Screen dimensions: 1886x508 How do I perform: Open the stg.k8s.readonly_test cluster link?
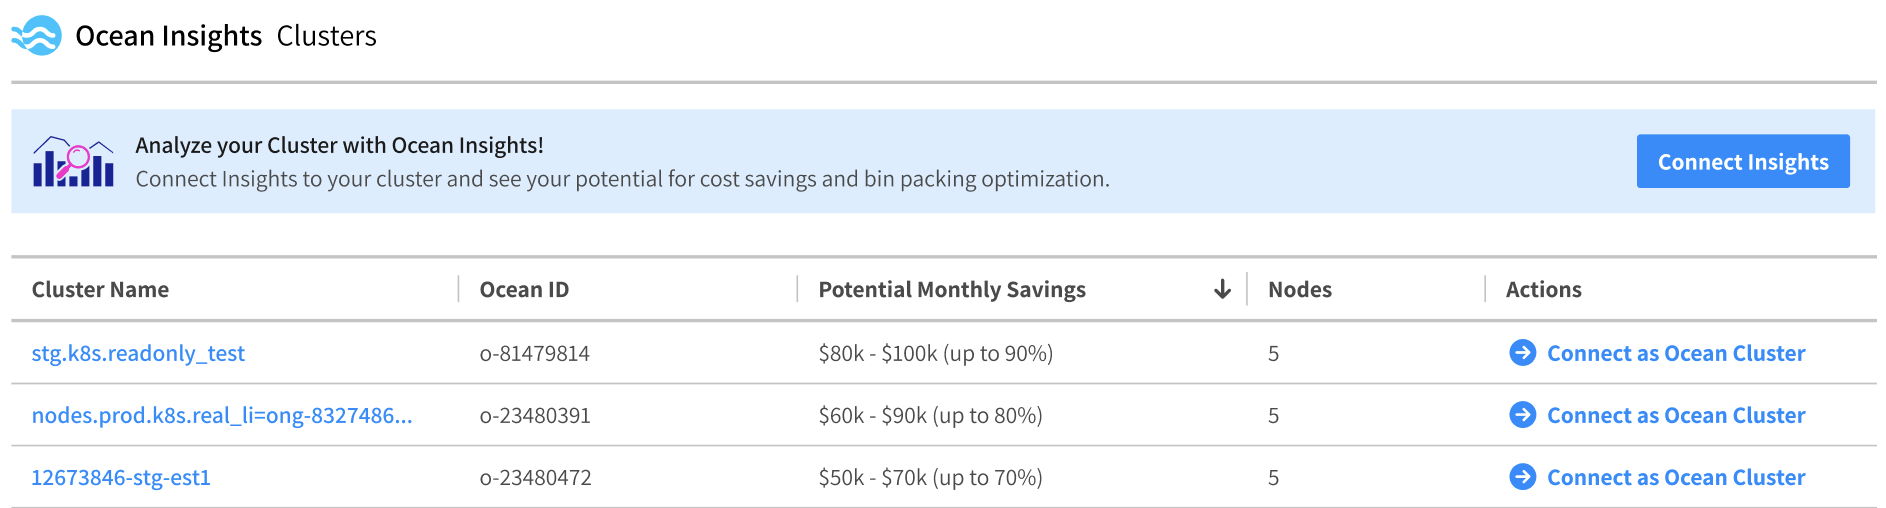(138, 353)
